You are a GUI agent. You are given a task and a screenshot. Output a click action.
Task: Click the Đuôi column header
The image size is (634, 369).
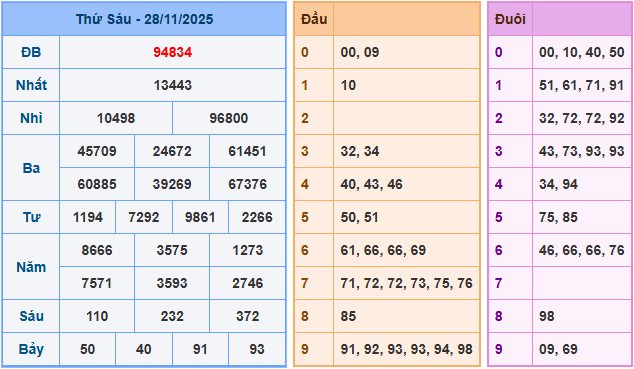510,19
